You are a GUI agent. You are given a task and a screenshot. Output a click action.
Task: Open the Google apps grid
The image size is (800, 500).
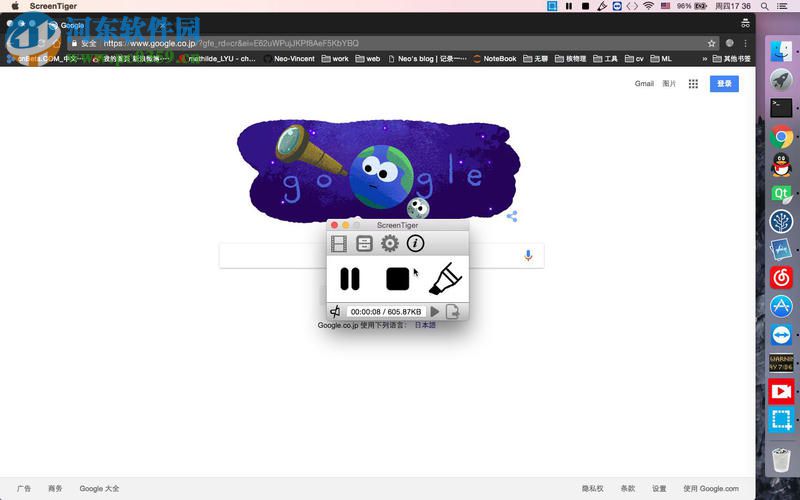tap(693, 84)
